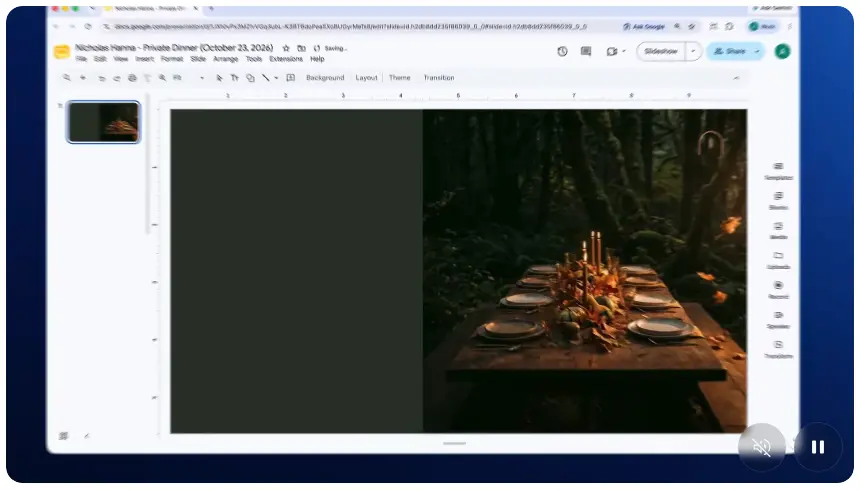Click the user account avatar

[x=782, y=52]
